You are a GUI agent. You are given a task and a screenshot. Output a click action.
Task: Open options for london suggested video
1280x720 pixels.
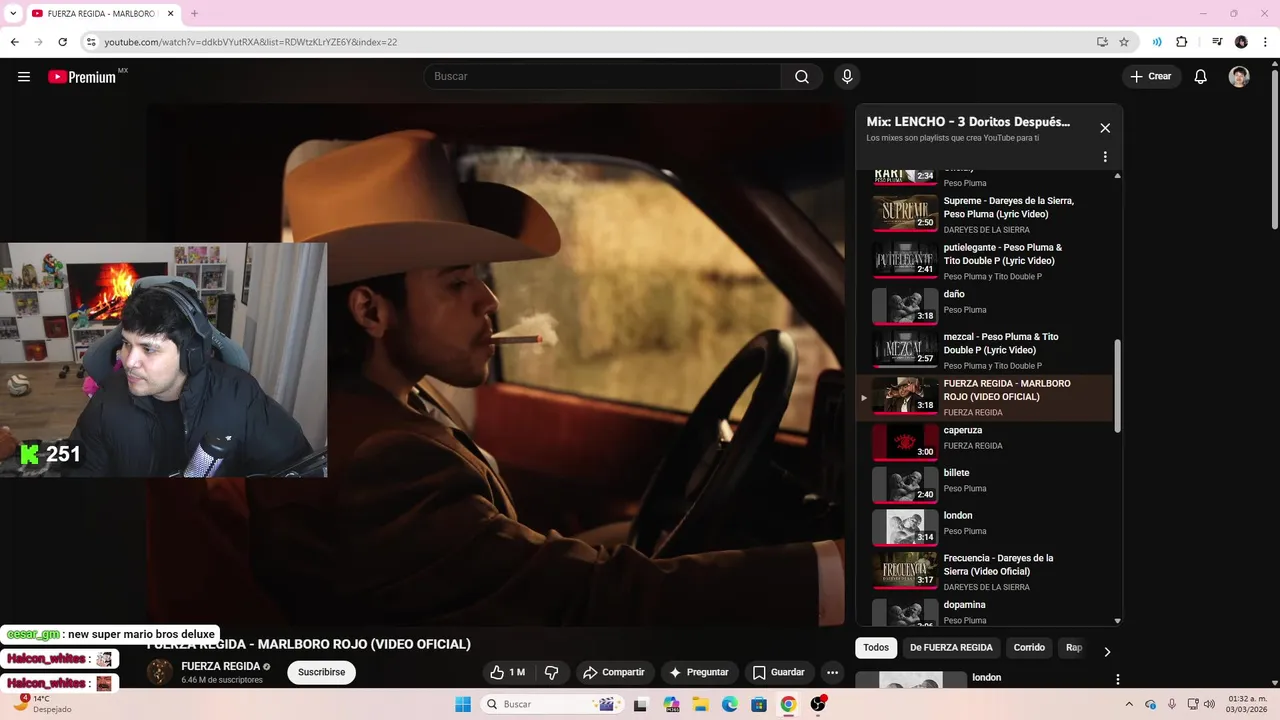[1118, 680]
